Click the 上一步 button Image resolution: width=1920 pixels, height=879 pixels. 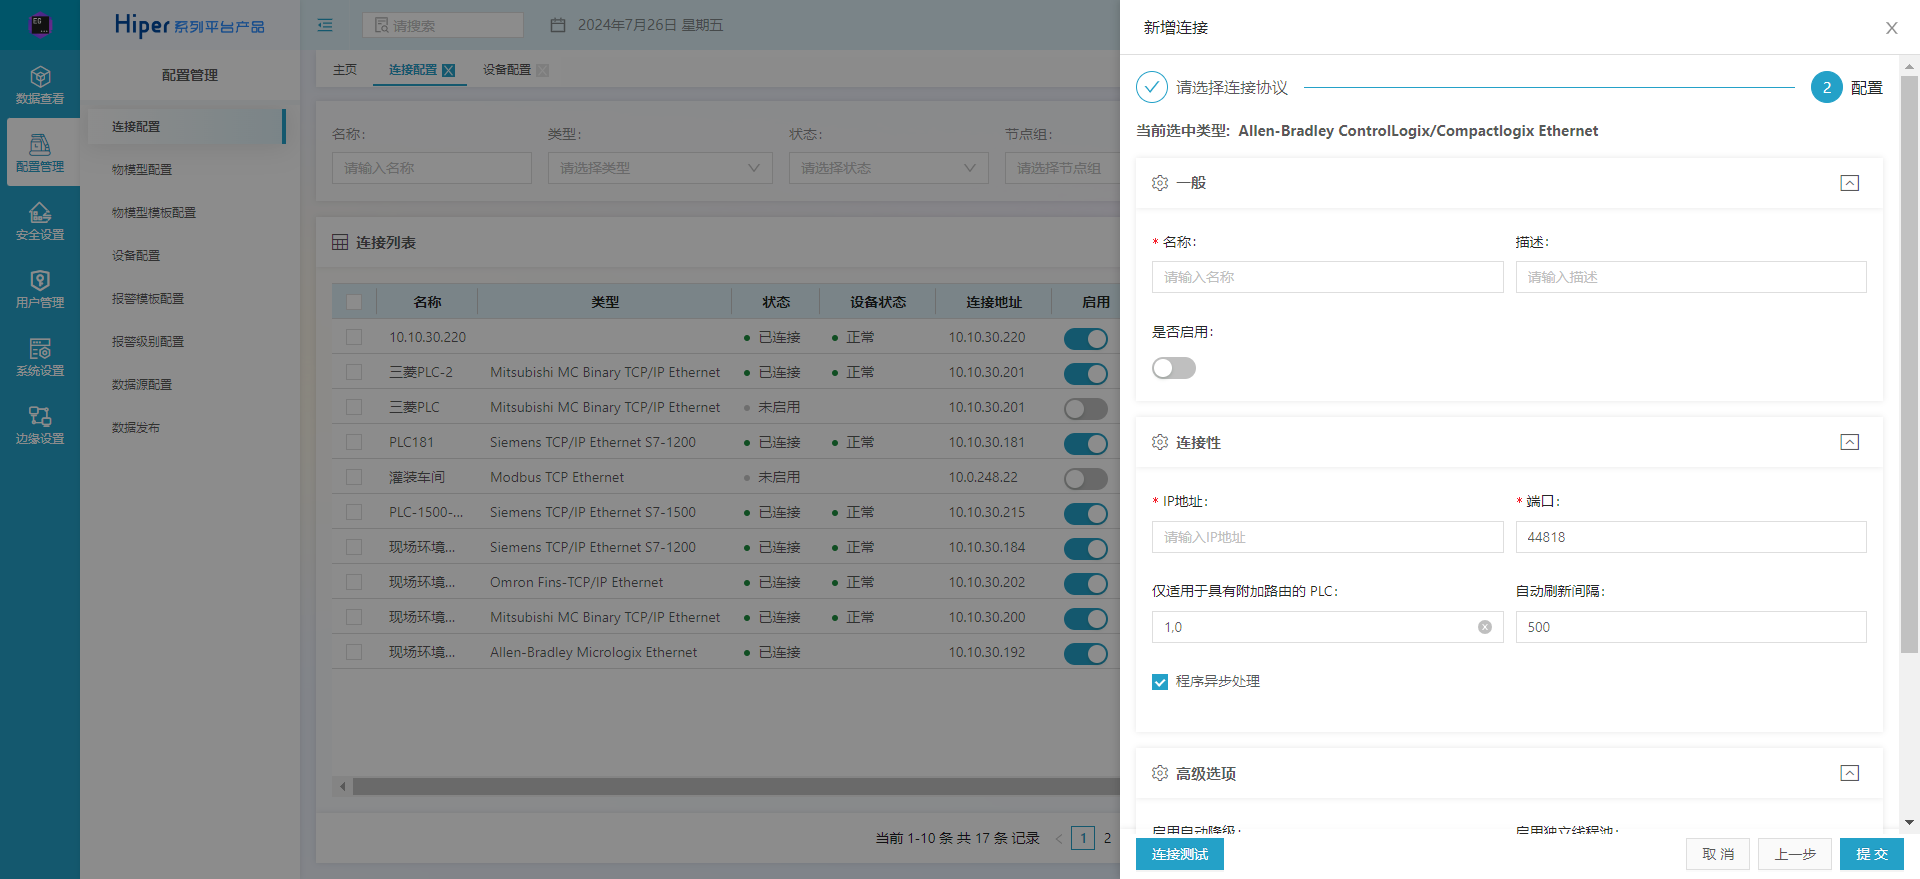pos(1795,854)
